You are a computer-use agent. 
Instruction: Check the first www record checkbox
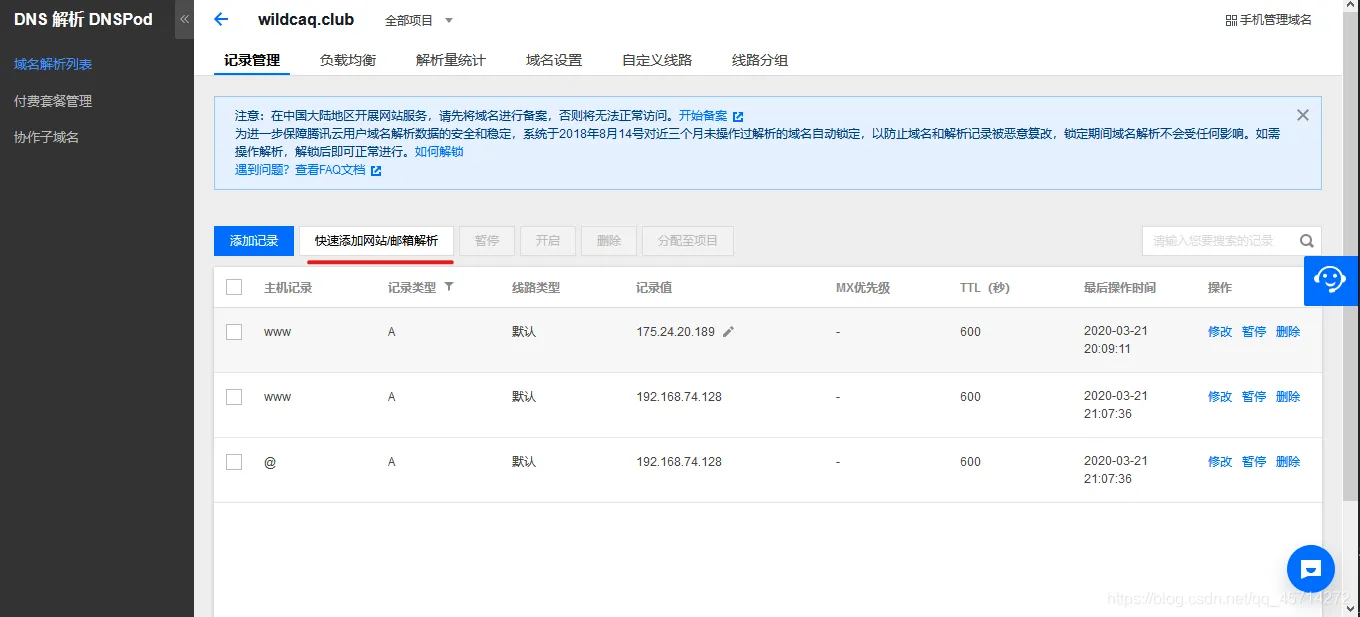(233, 330)
